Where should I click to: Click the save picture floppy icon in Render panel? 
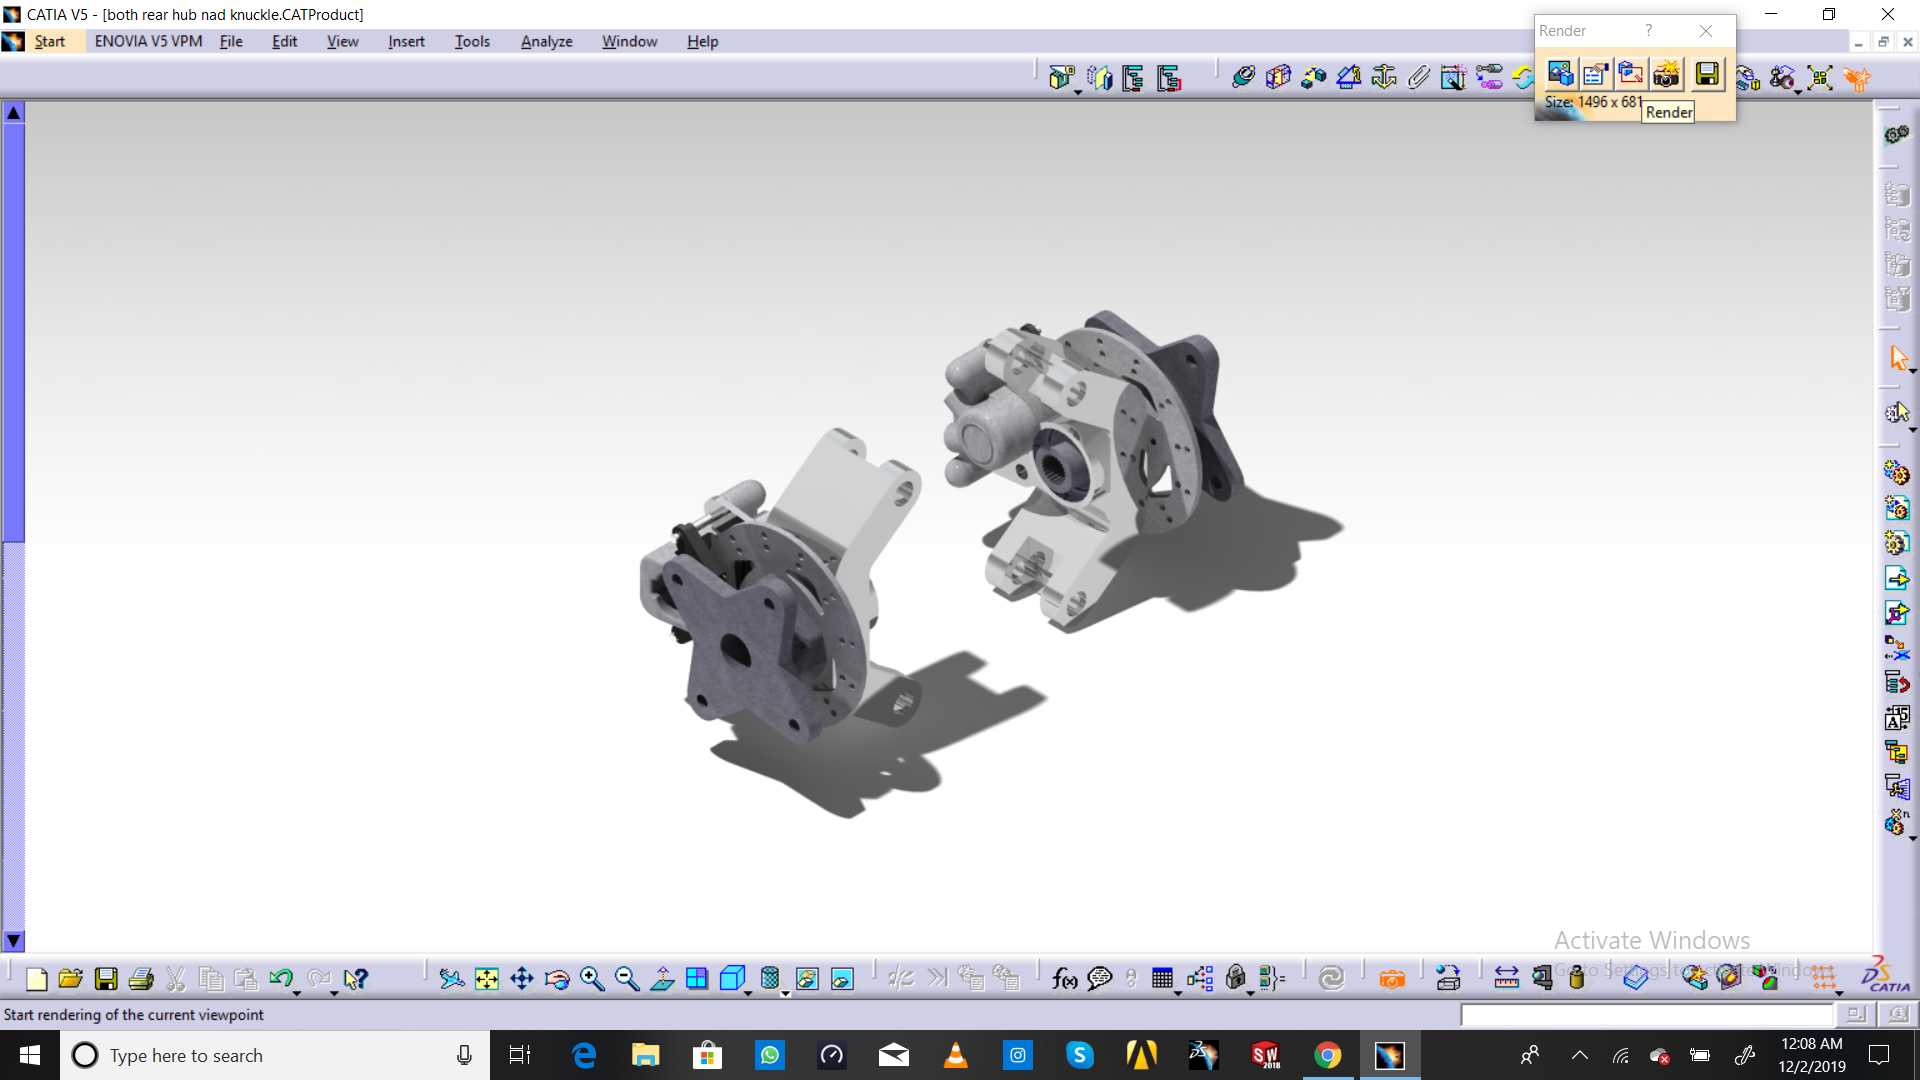(x=1707, y=74)
